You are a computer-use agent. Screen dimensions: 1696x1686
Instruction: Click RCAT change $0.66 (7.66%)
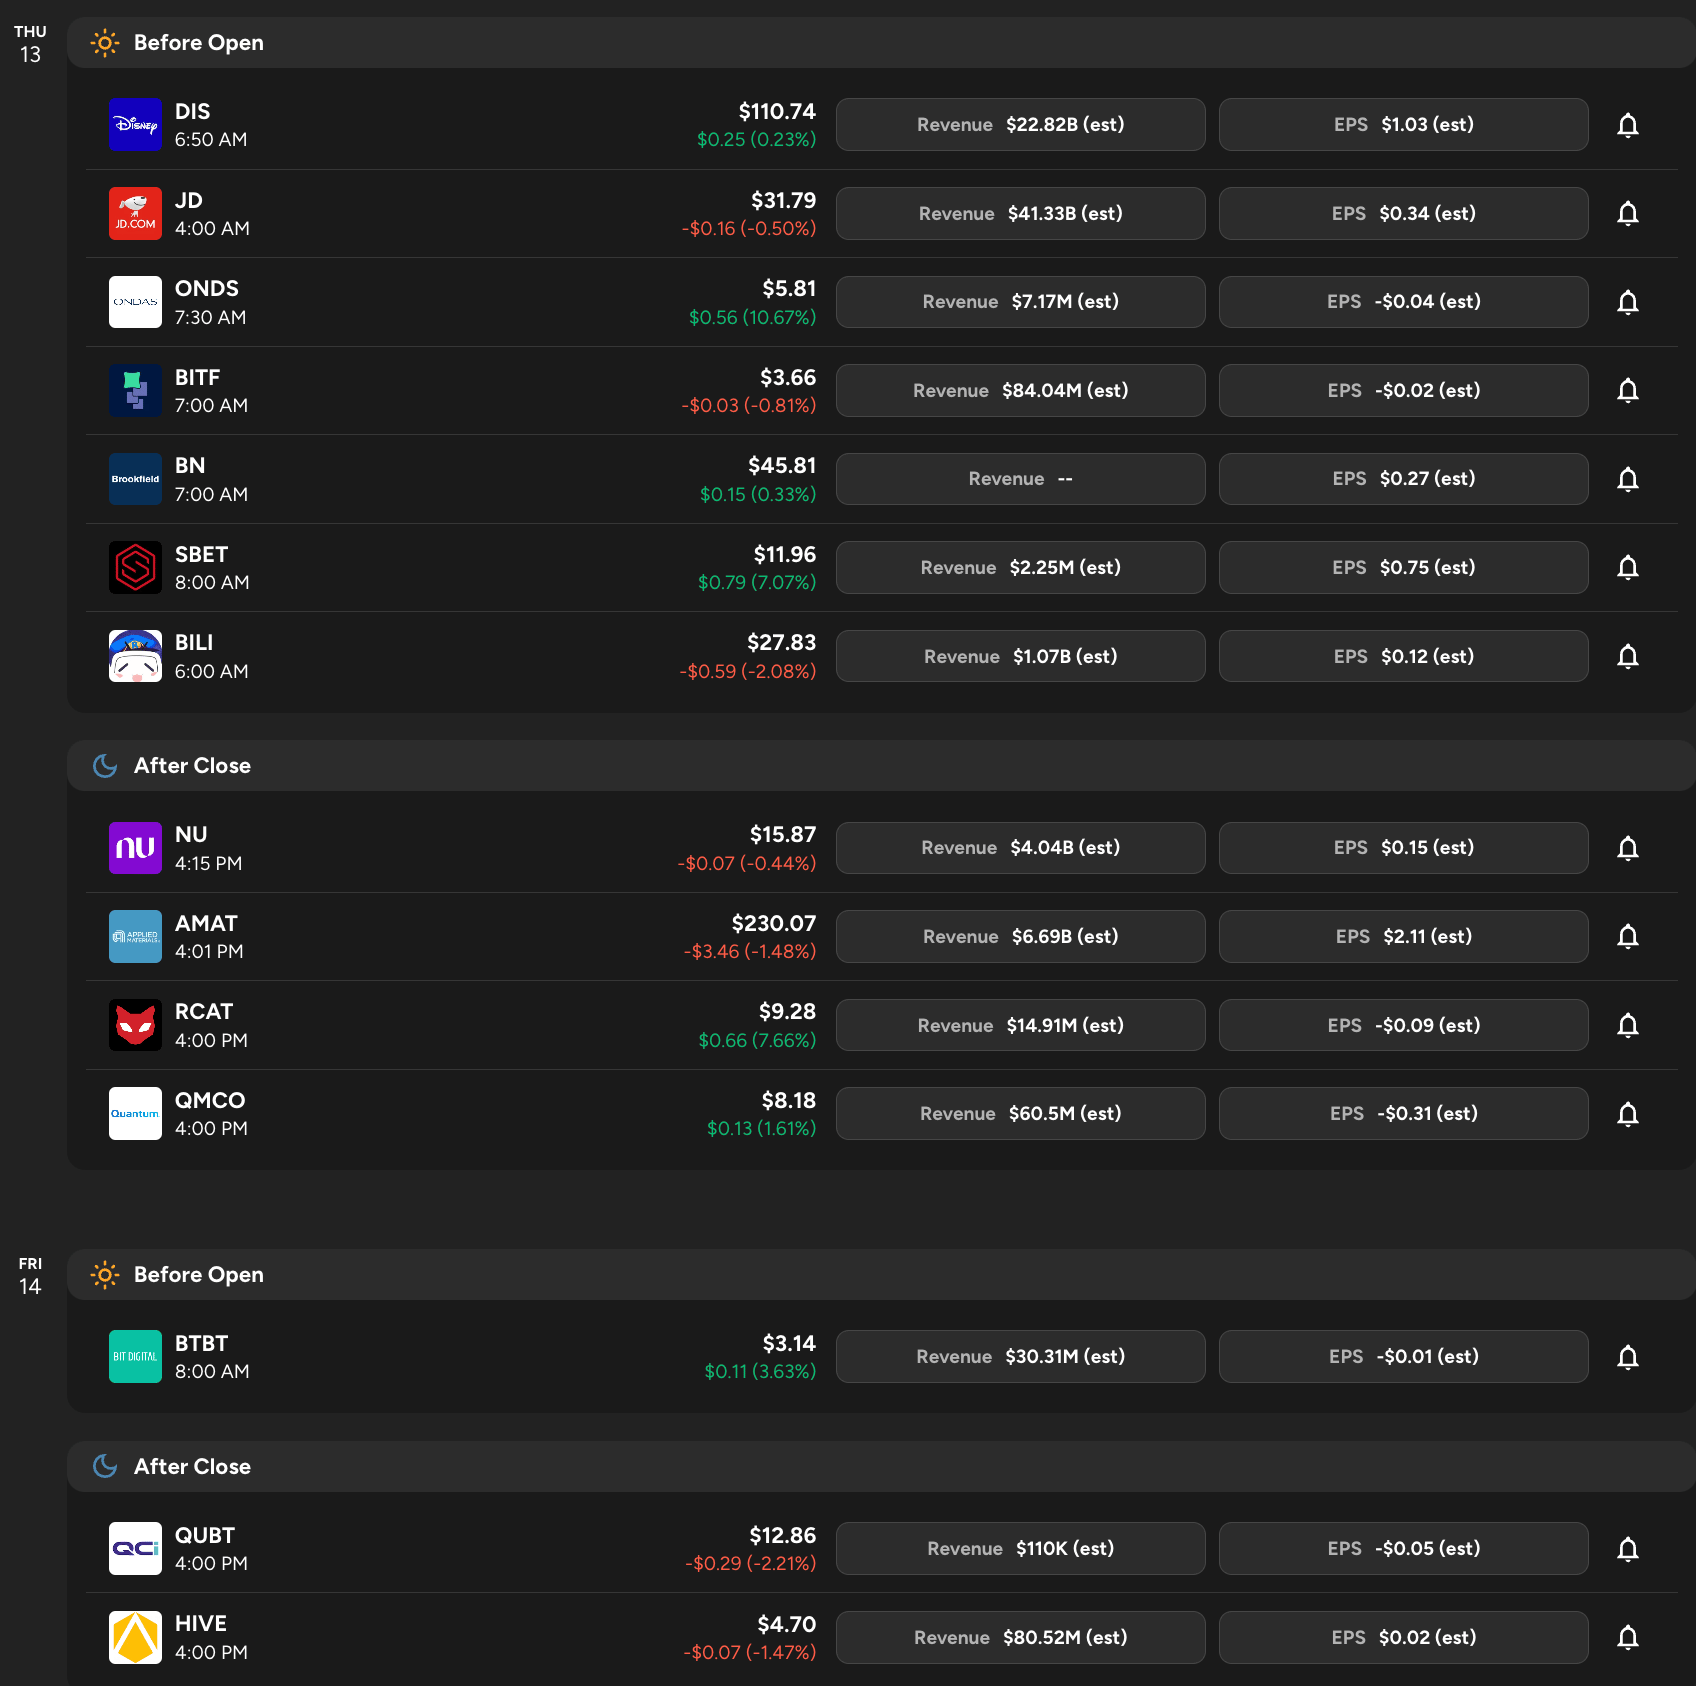[x=757, y=1041]
